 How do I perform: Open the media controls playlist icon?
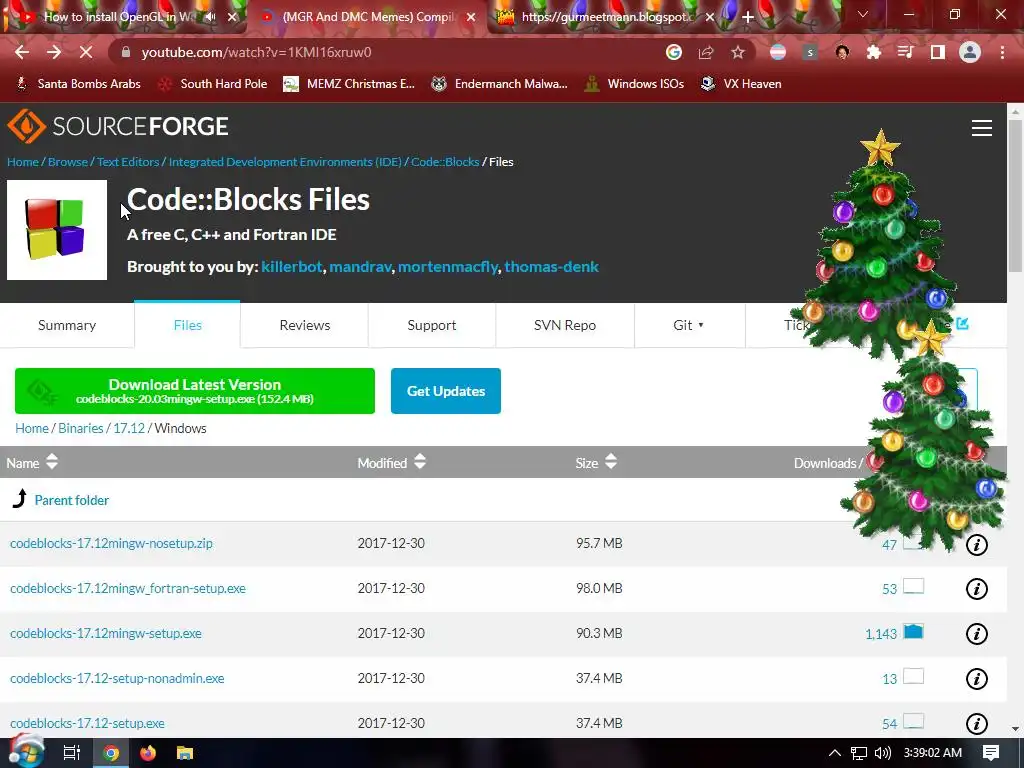point(906,52)
